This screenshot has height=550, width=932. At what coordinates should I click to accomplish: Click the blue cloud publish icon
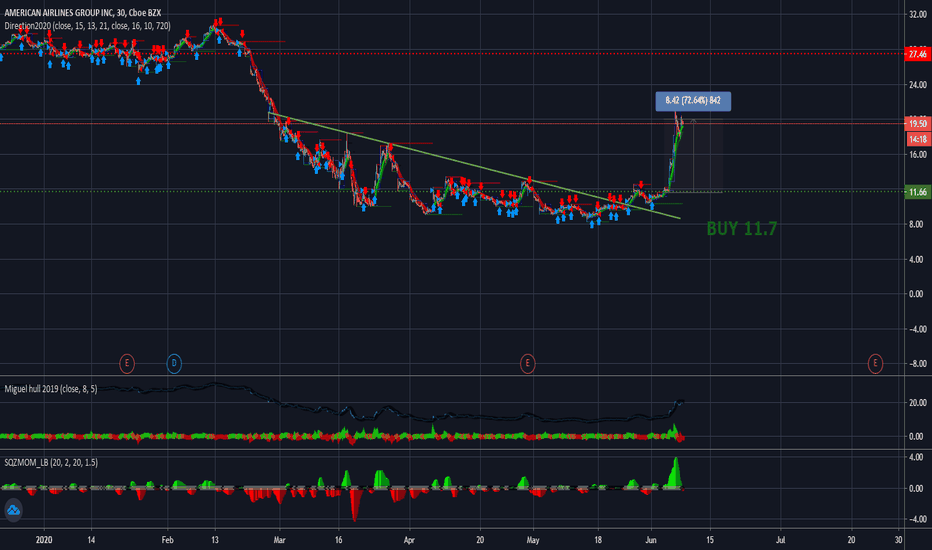(x=13, y=510)
